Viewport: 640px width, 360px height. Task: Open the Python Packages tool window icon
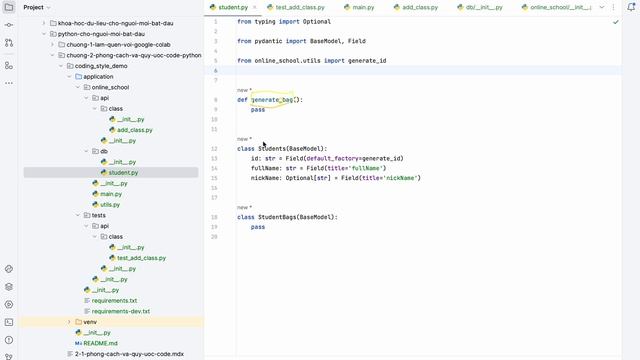[9, 269]
